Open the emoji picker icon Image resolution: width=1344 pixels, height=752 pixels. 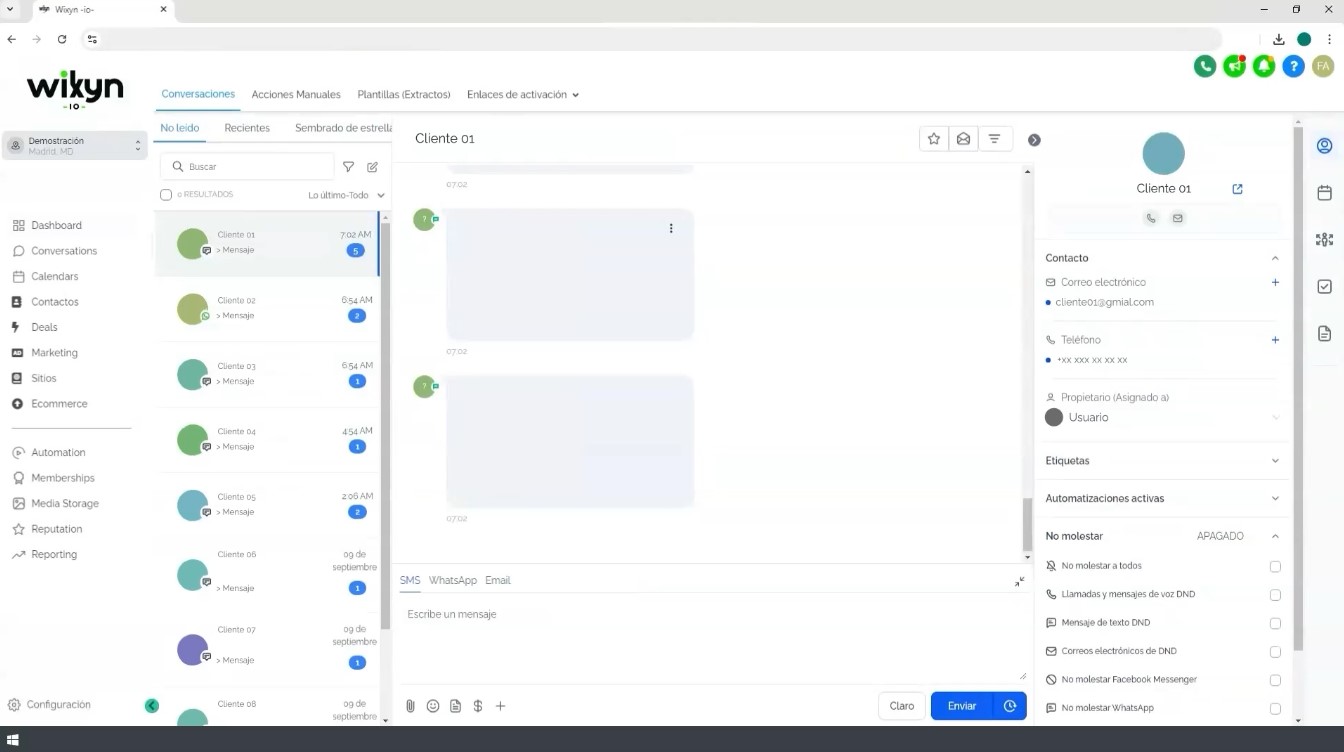[x=433, y=706]
